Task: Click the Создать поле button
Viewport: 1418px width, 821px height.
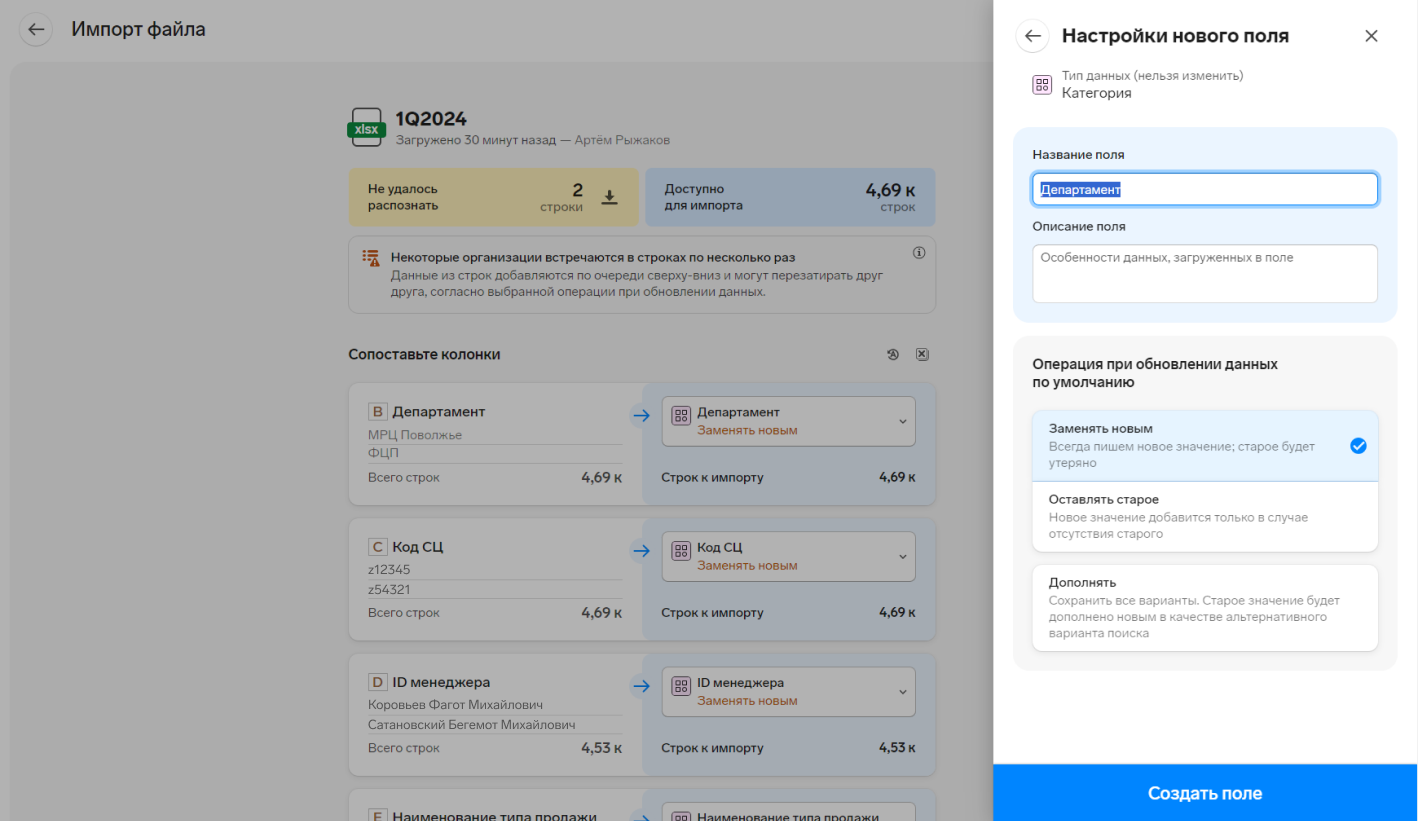Action: coord(1205,793)
